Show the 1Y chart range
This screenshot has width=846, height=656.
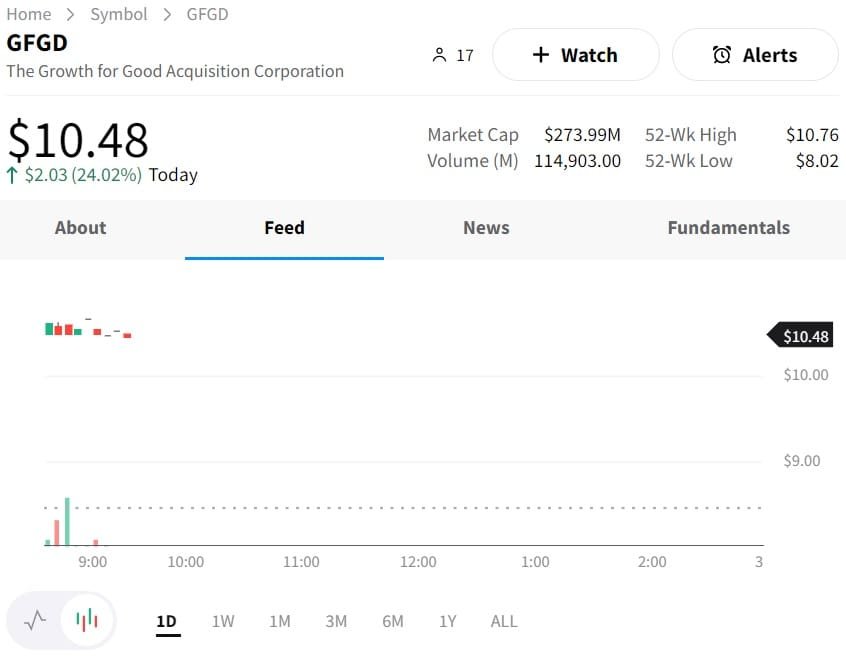pos(448,621)
